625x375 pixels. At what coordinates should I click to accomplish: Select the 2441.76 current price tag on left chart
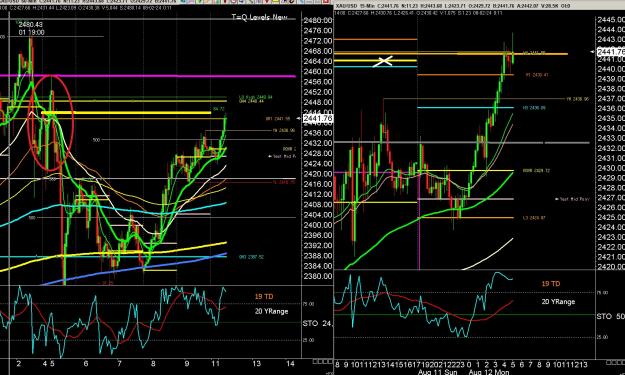(x=318, y=118)
